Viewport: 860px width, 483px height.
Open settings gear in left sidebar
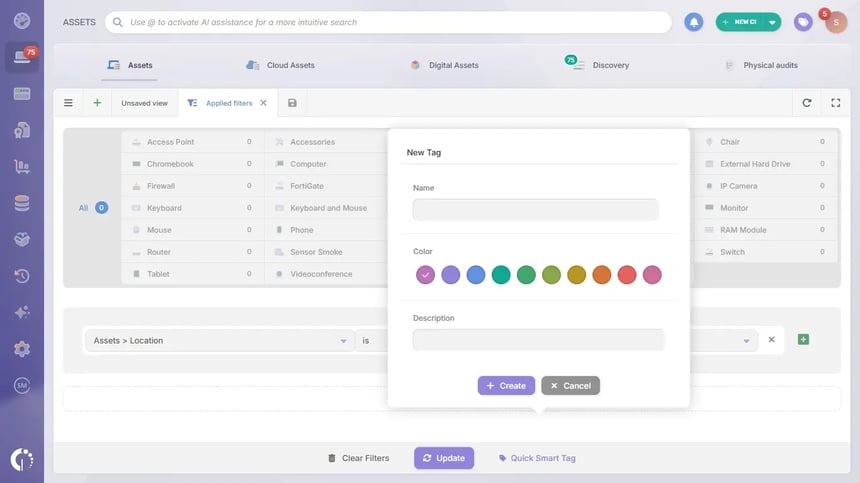click(22, 349)
